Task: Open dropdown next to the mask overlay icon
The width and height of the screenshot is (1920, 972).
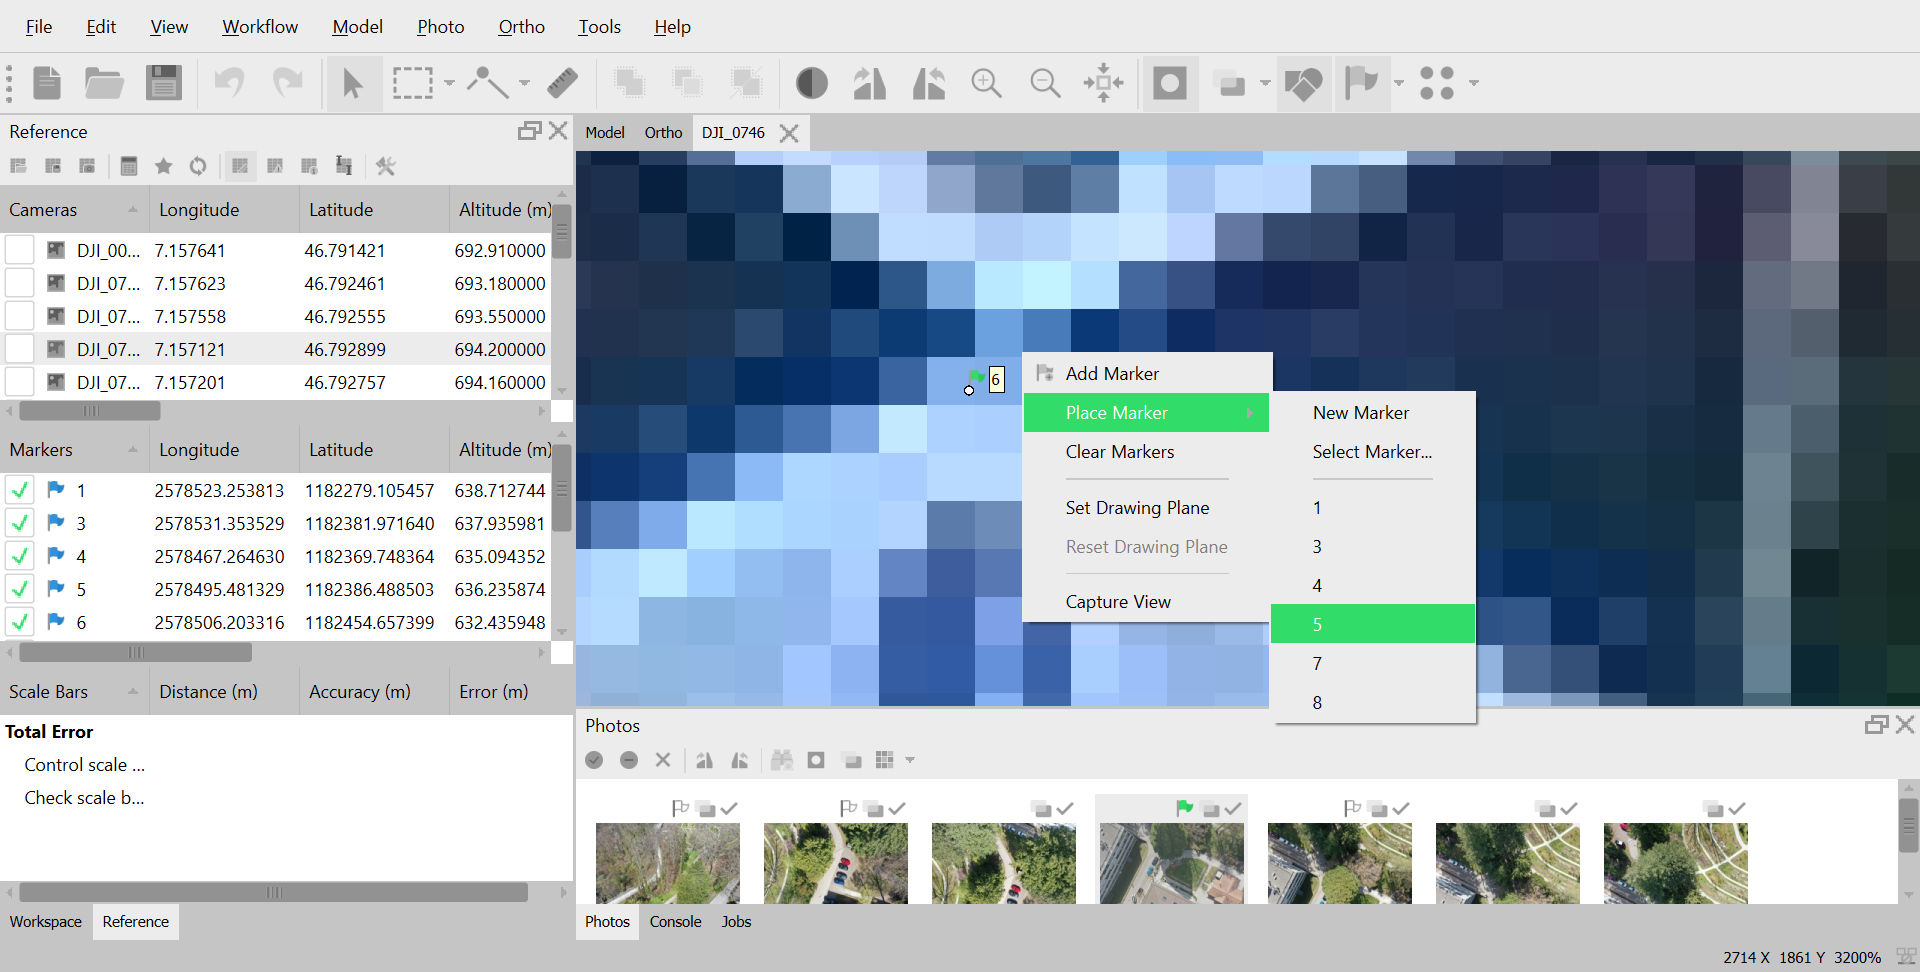Action: tap(1265, 83)
